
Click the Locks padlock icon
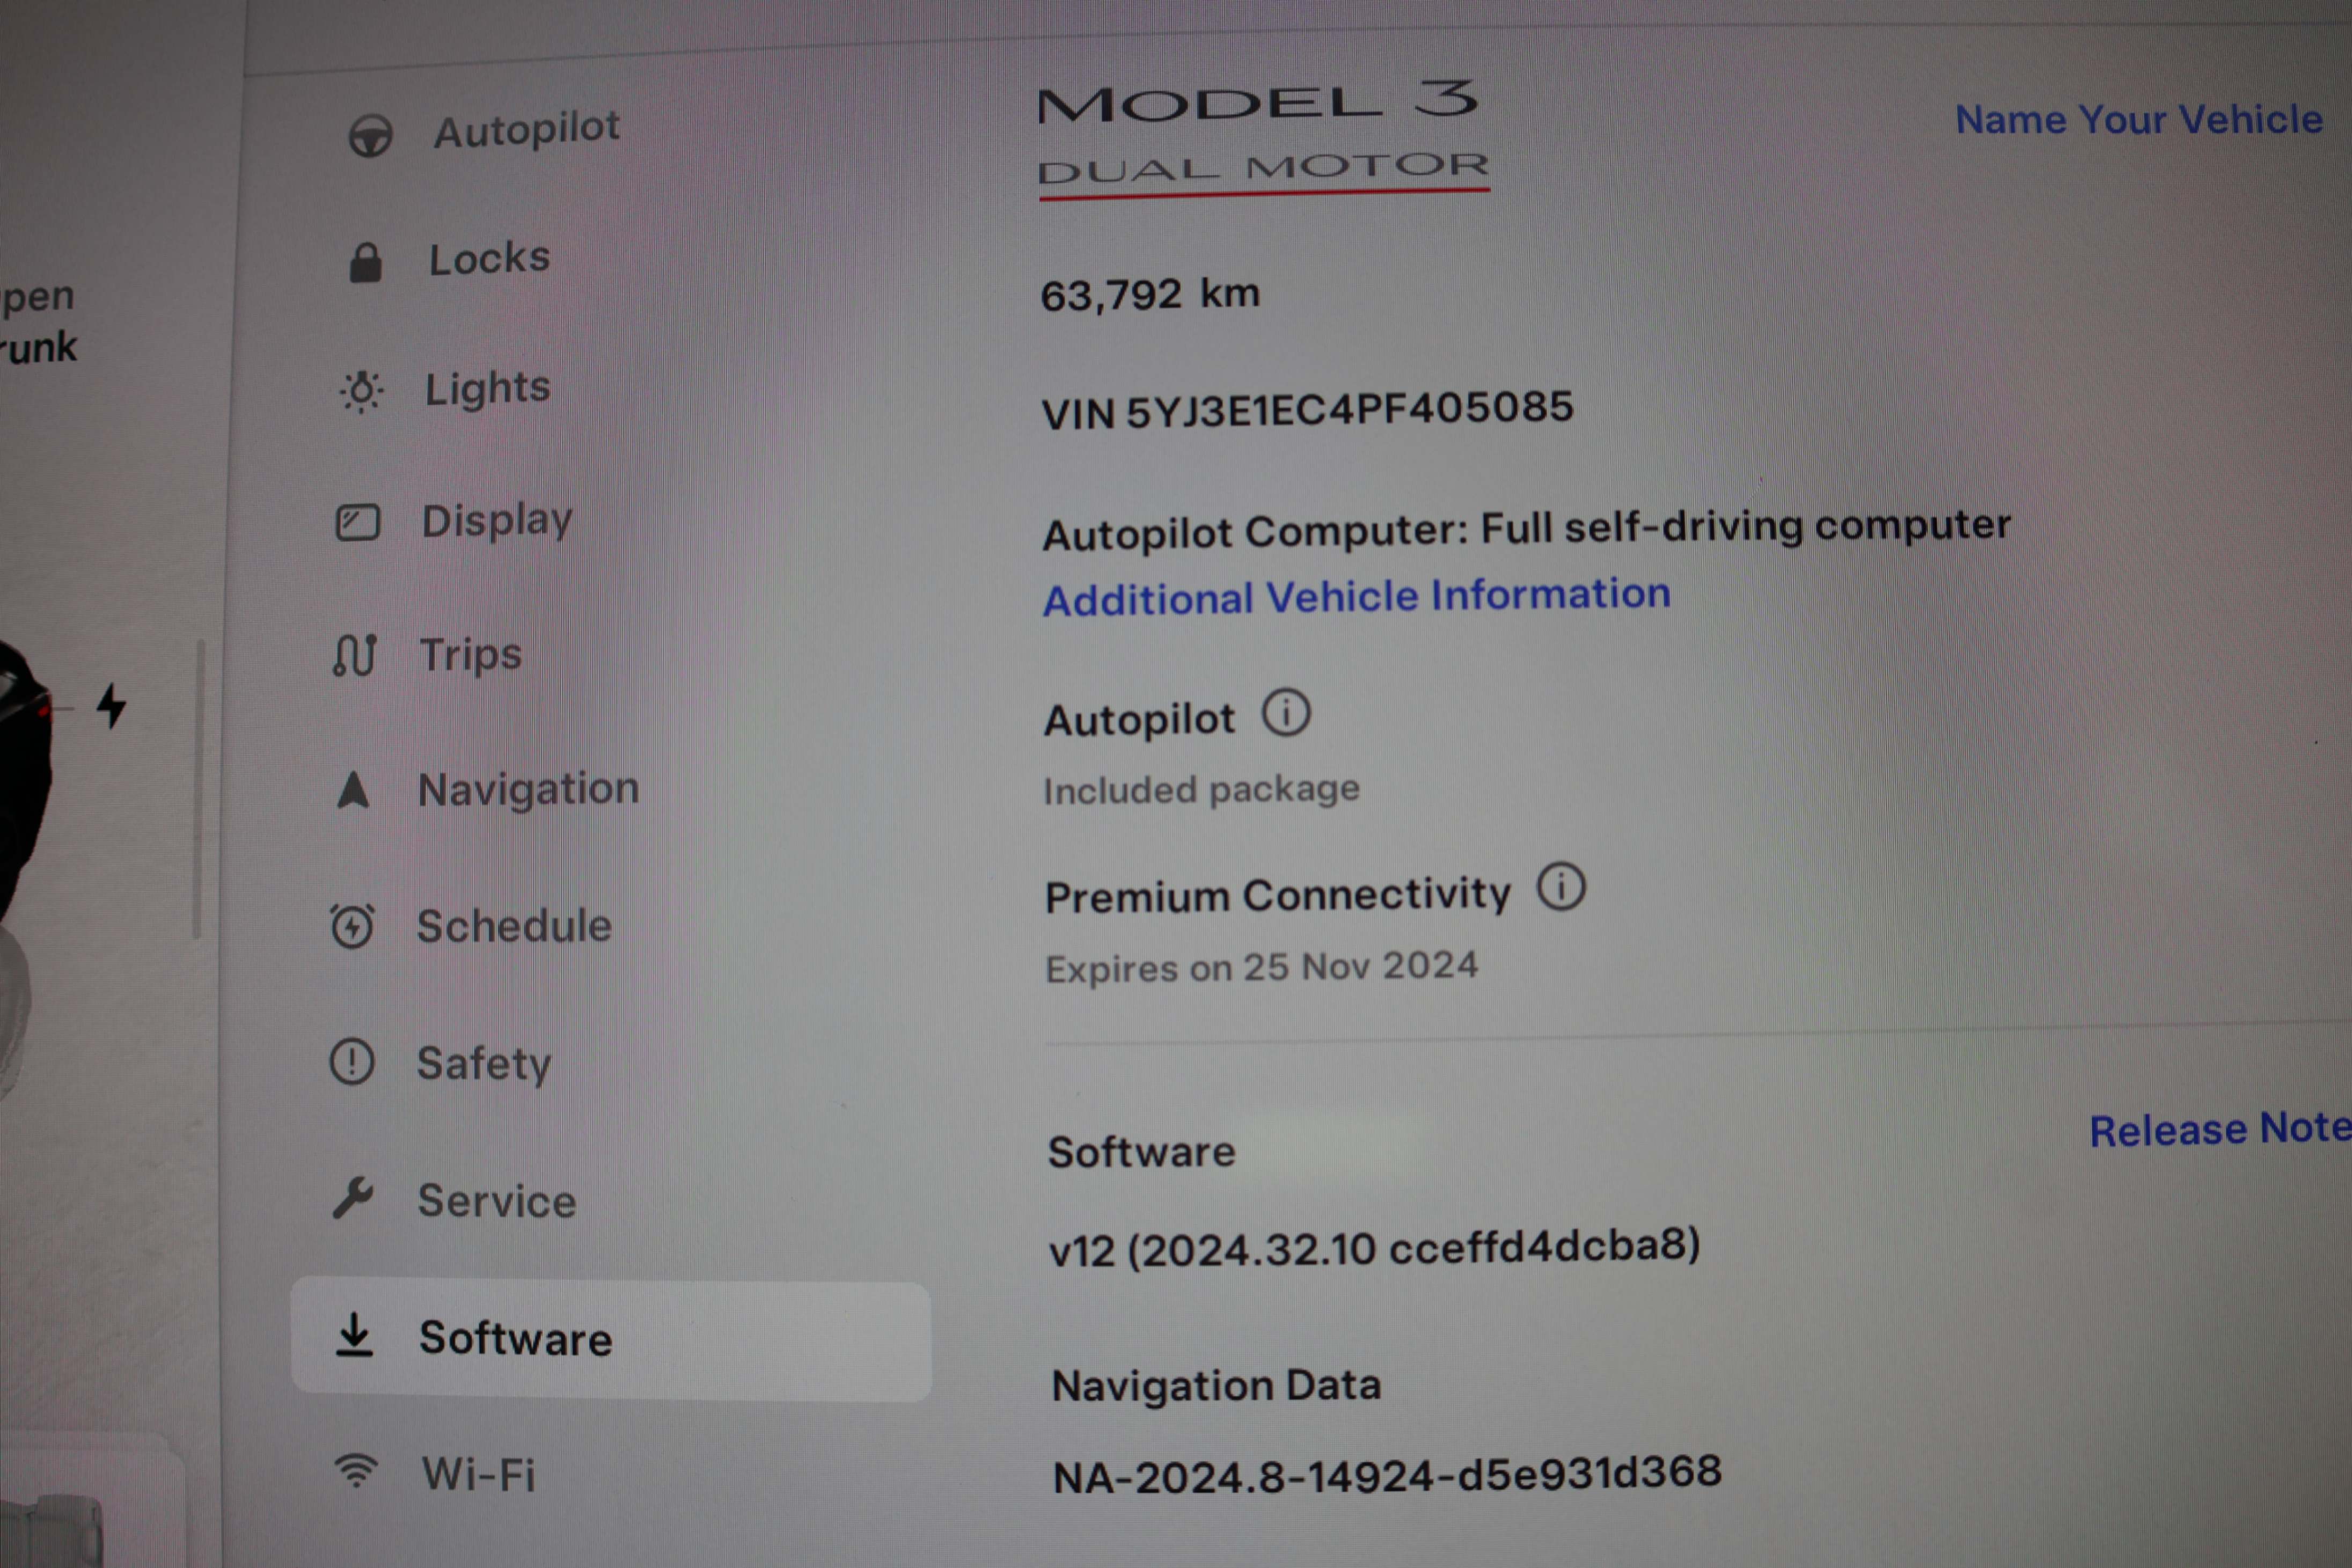point(365,263)
